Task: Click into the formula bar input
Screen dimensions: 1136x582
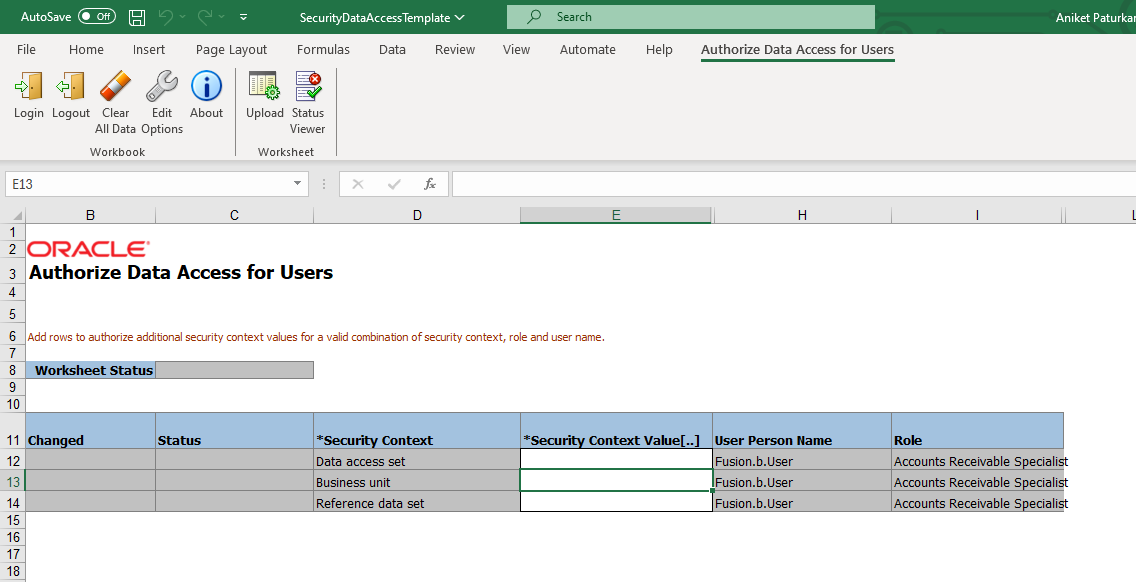Action: pos(793,184)
